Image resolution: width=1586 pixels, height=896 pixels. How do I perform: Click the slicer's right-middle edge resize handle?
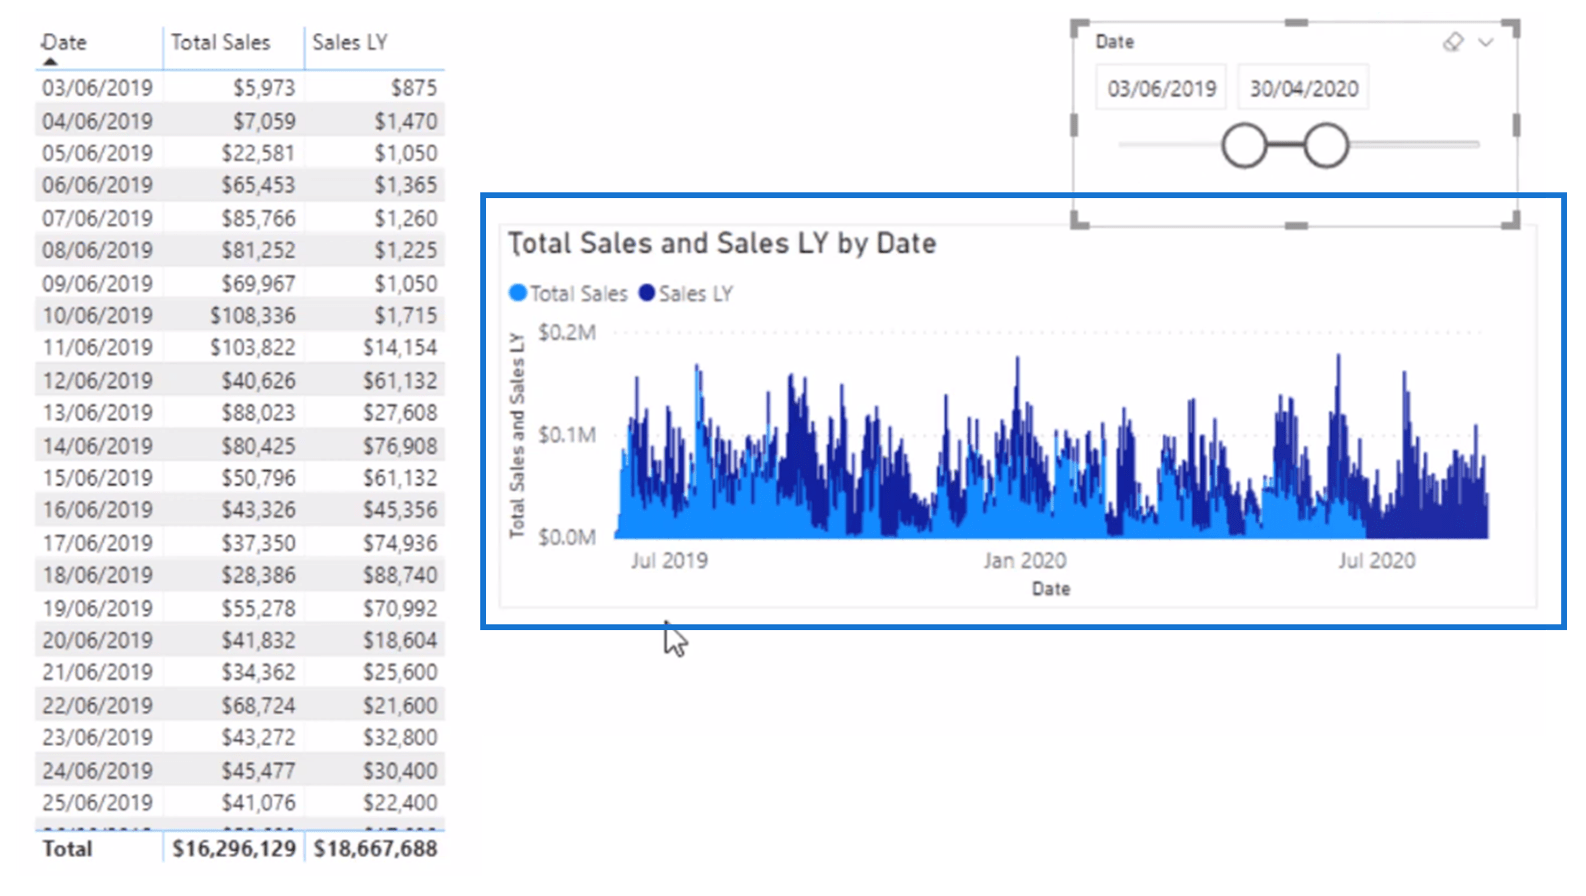pyautogui.click(x=1516, y=125)
